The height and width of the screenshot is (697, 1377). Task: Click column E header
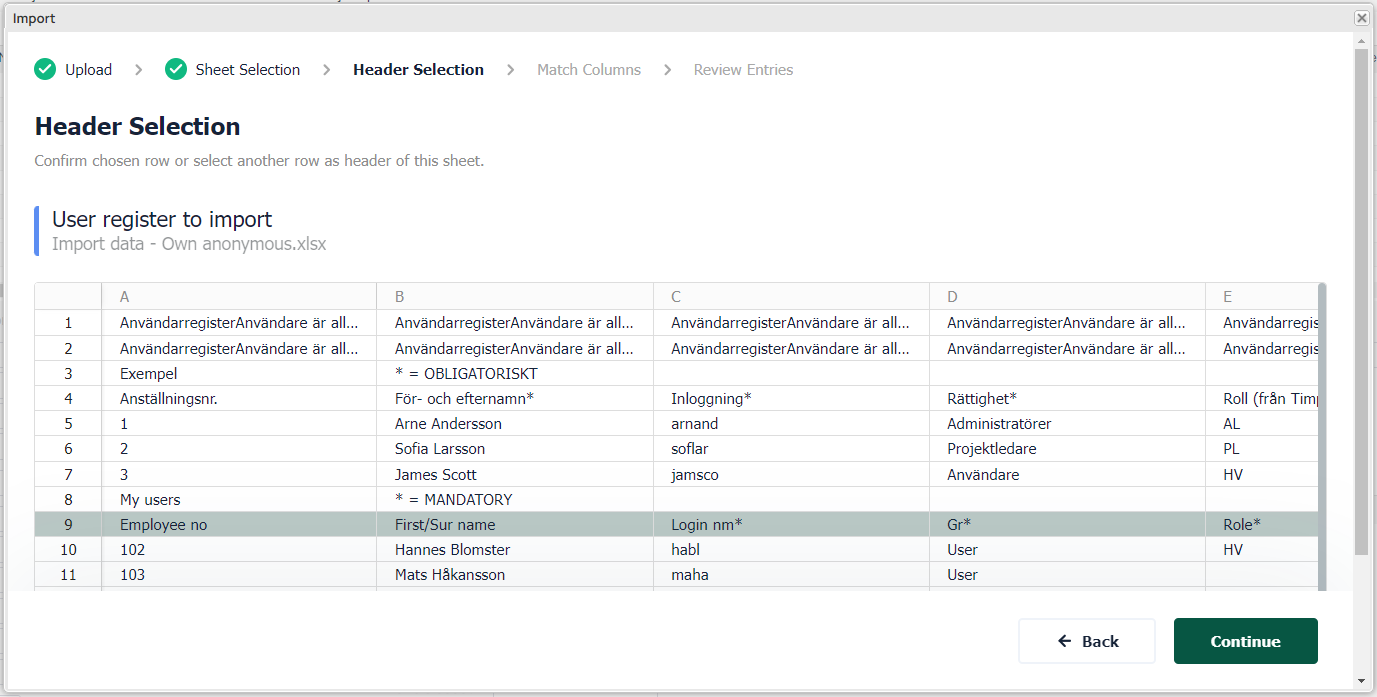(1262, 297)
